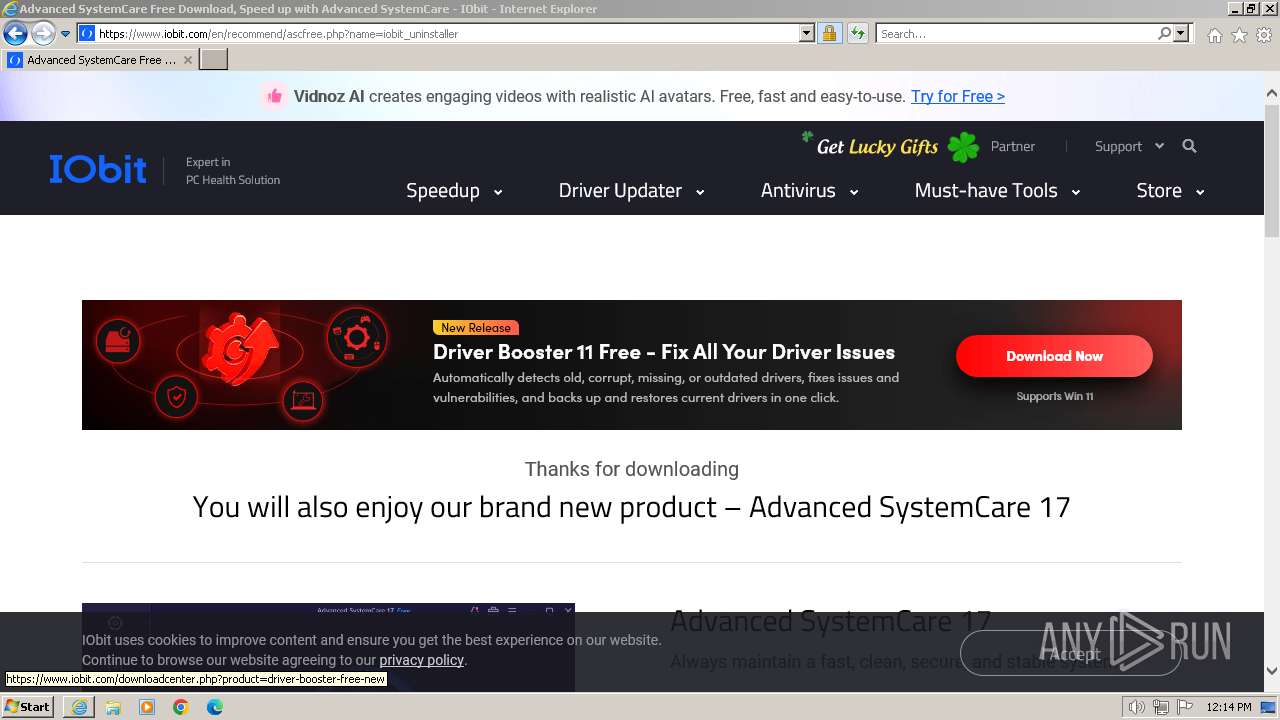The image size is (1280, 720).
Task: Click the IObit logo
Action: [98, 169]
